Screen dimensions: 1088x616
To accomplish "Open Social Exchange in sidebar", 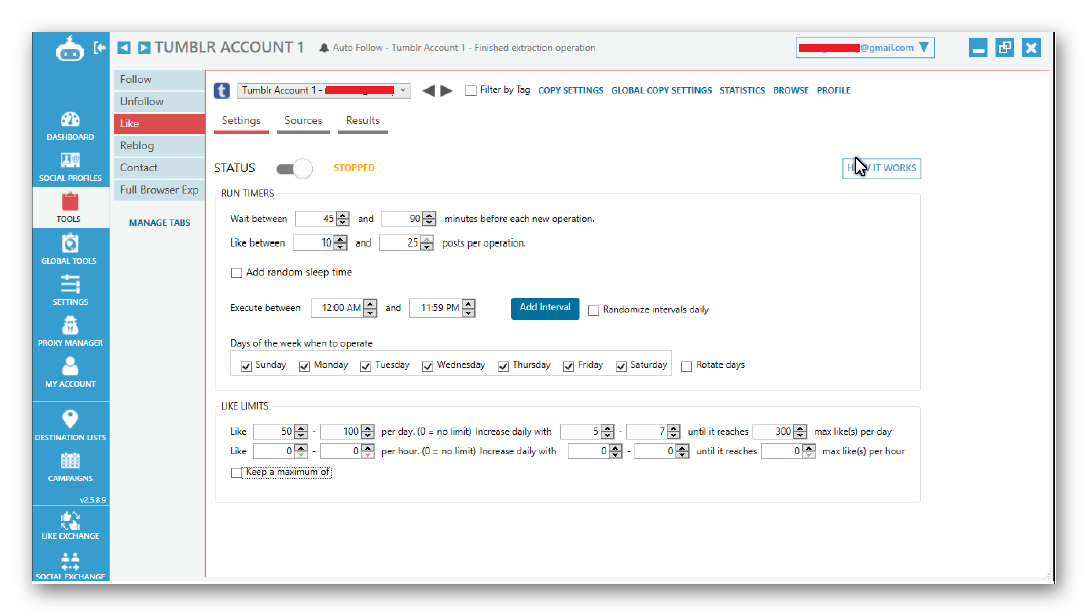I will point(70,566).
